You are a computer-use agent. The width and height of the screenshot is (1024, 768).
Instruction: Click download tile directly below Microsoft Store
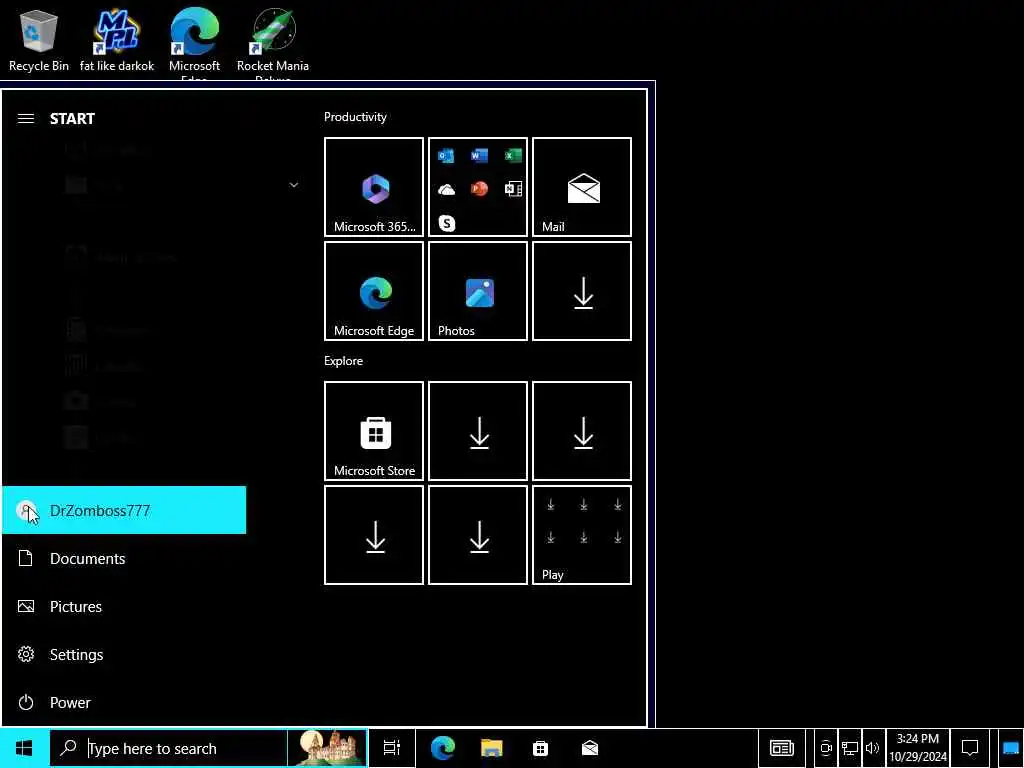click(x=374, y=535)
